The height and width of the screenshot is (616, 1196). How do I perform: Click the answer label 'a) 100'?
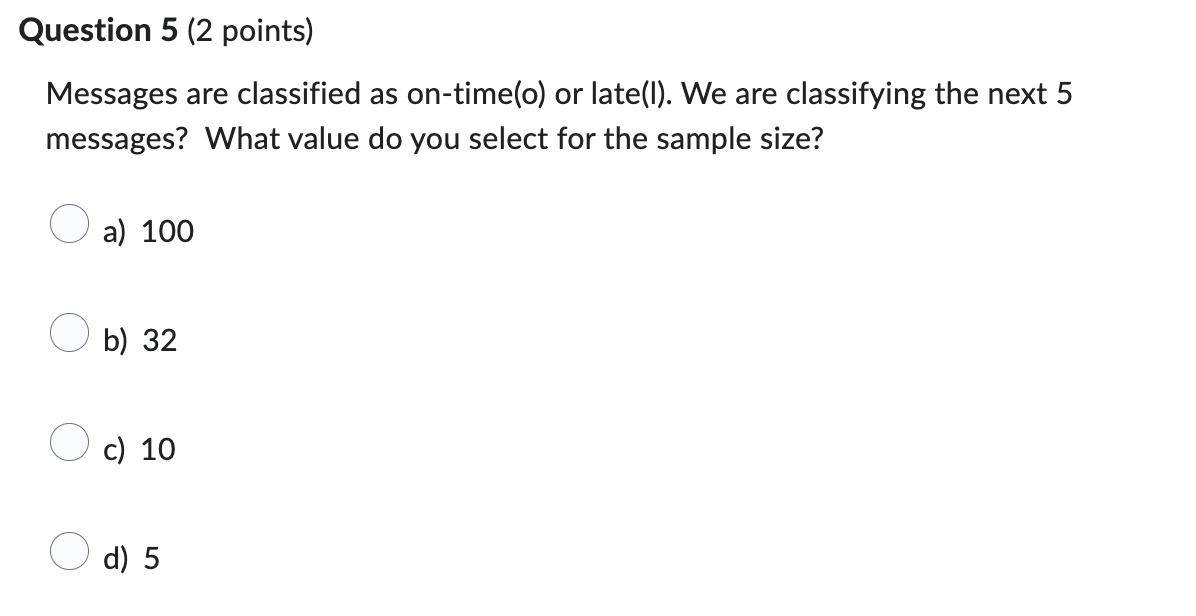148,231
